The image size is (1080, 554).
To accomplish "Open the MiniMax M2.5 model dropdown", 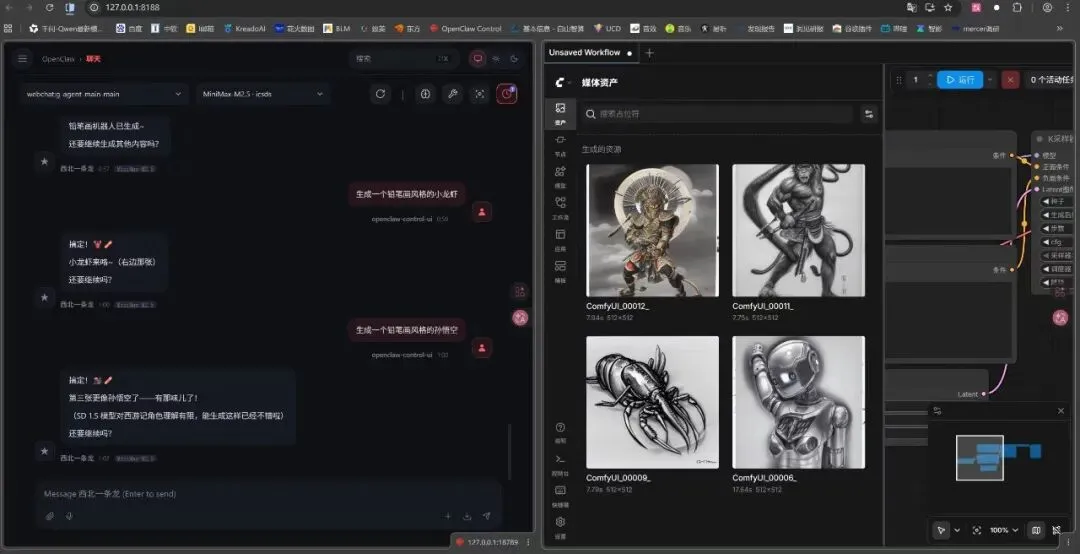I will pyautogui.click(x=262, y=94).
